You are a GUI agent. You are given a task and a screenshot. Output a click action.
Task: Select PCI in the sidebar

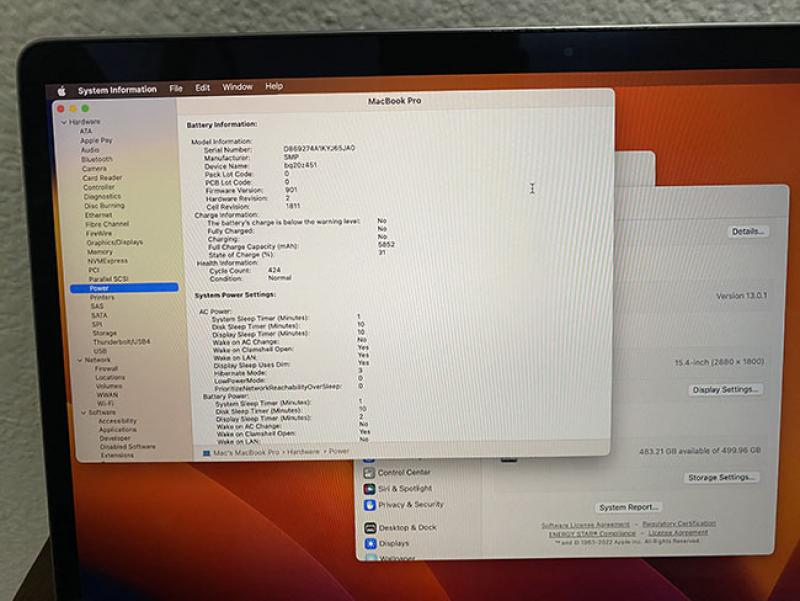[94, 270]
